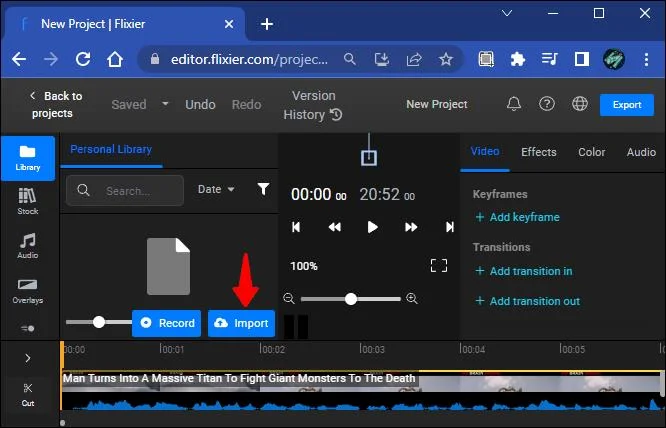Click the Export button
Viewport: 666px width, 428px height.
pos(626,105)
